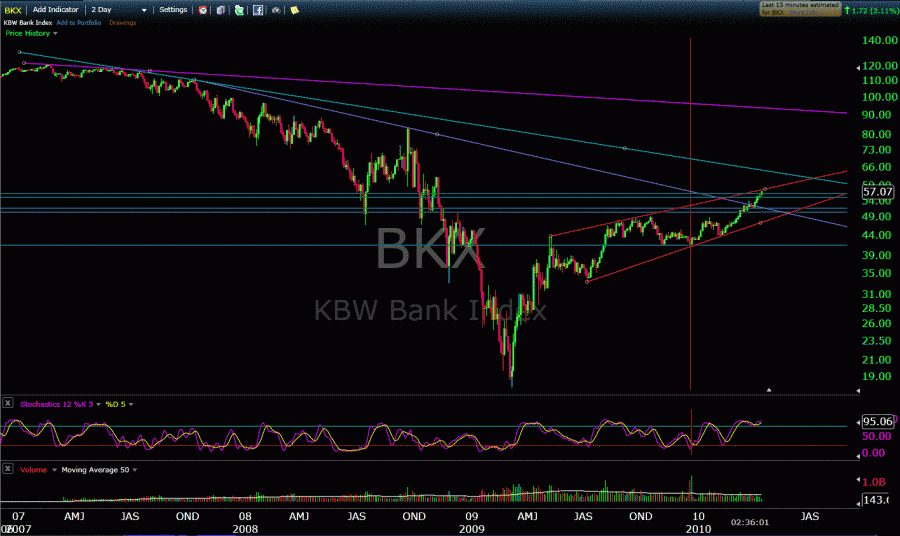This screenshot has height=536, width=900.
Task: Close the Stochastics indicator panel
Action: coord(7,403)
